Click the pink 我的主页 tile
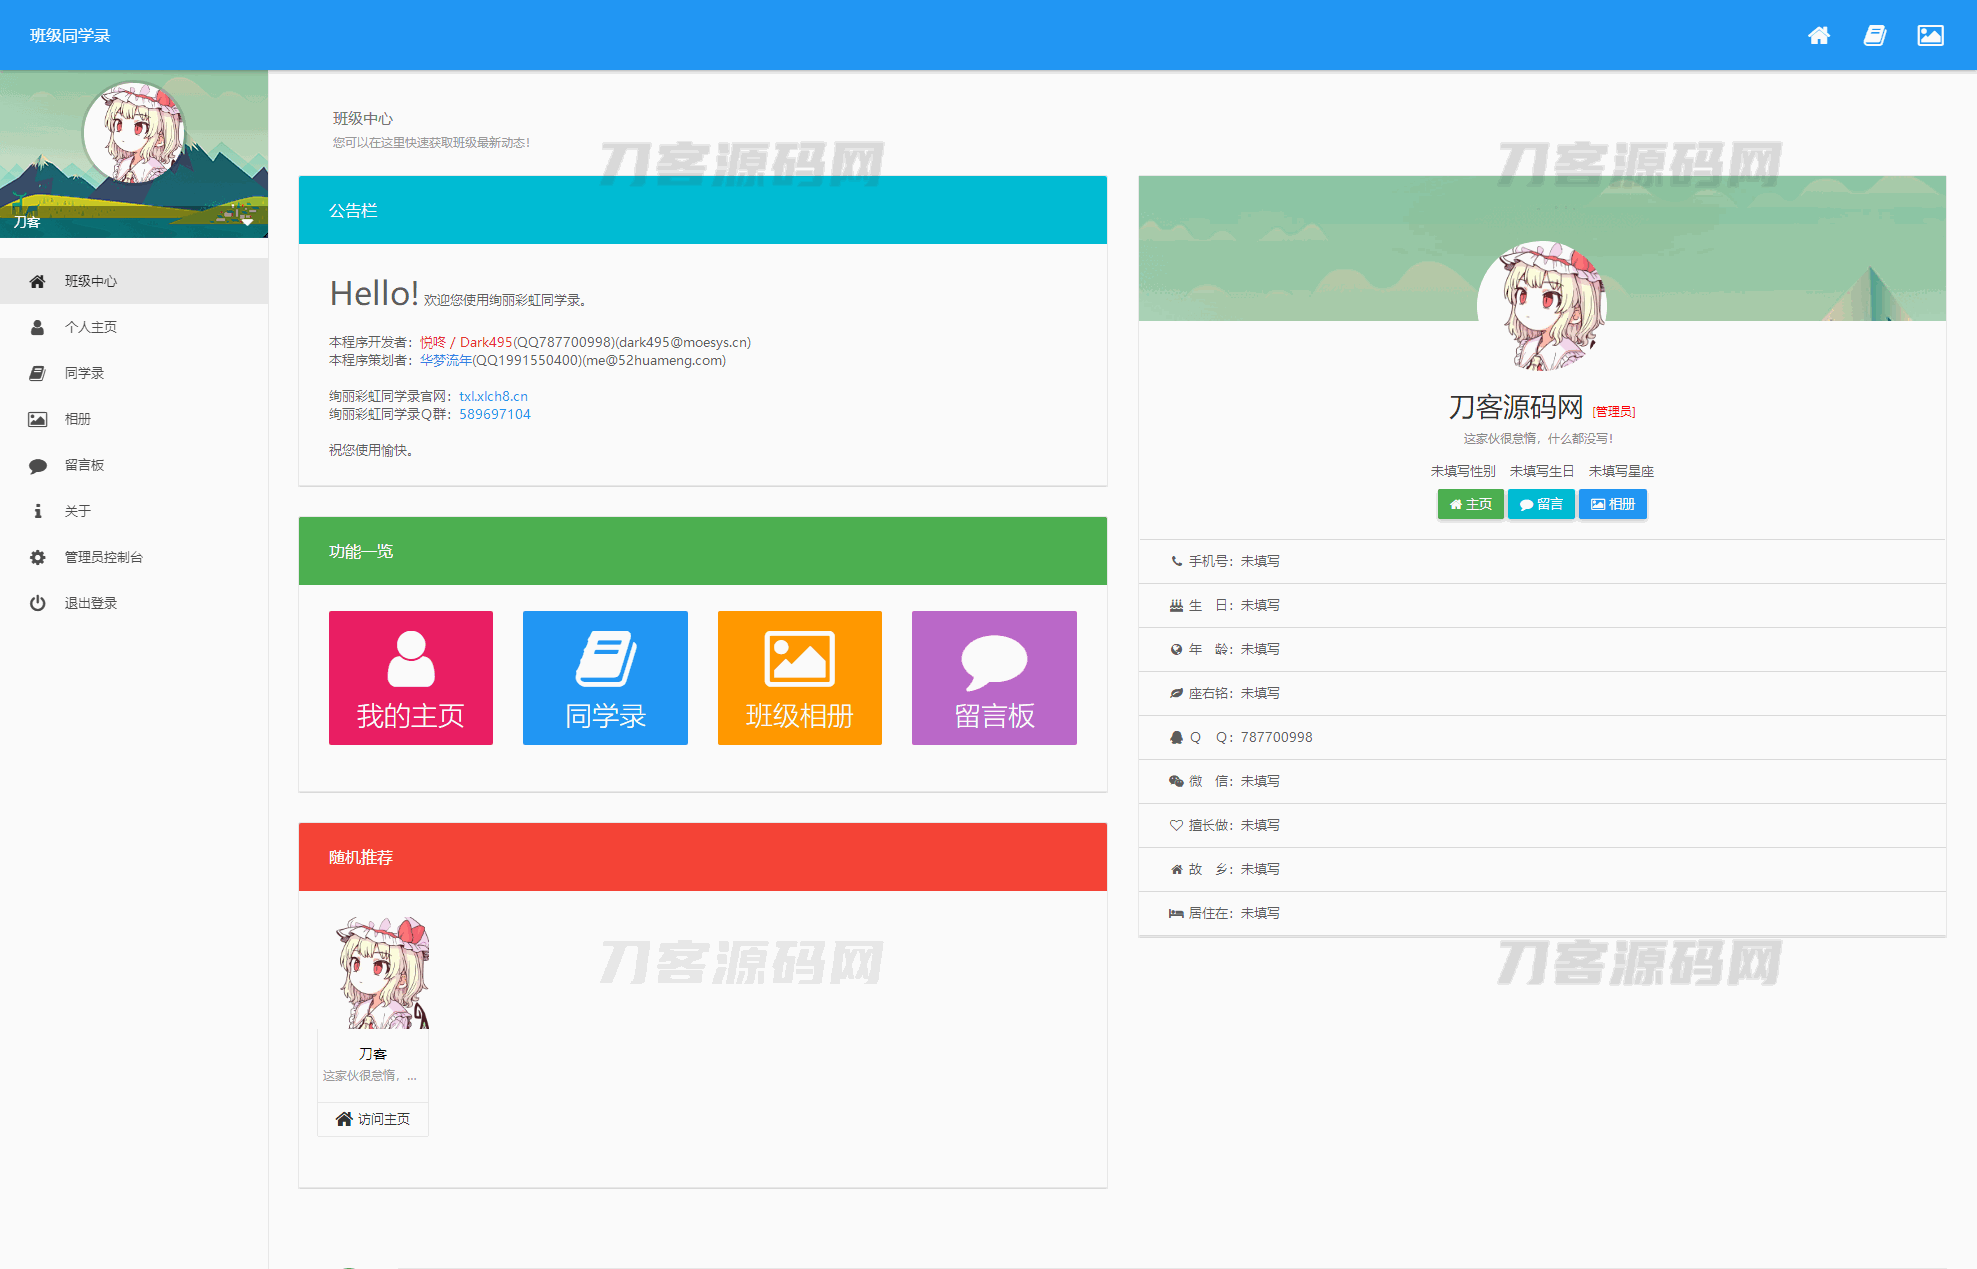This screenshot has height=1269, width=1977. pyautogui.click(x=411, y=678)
